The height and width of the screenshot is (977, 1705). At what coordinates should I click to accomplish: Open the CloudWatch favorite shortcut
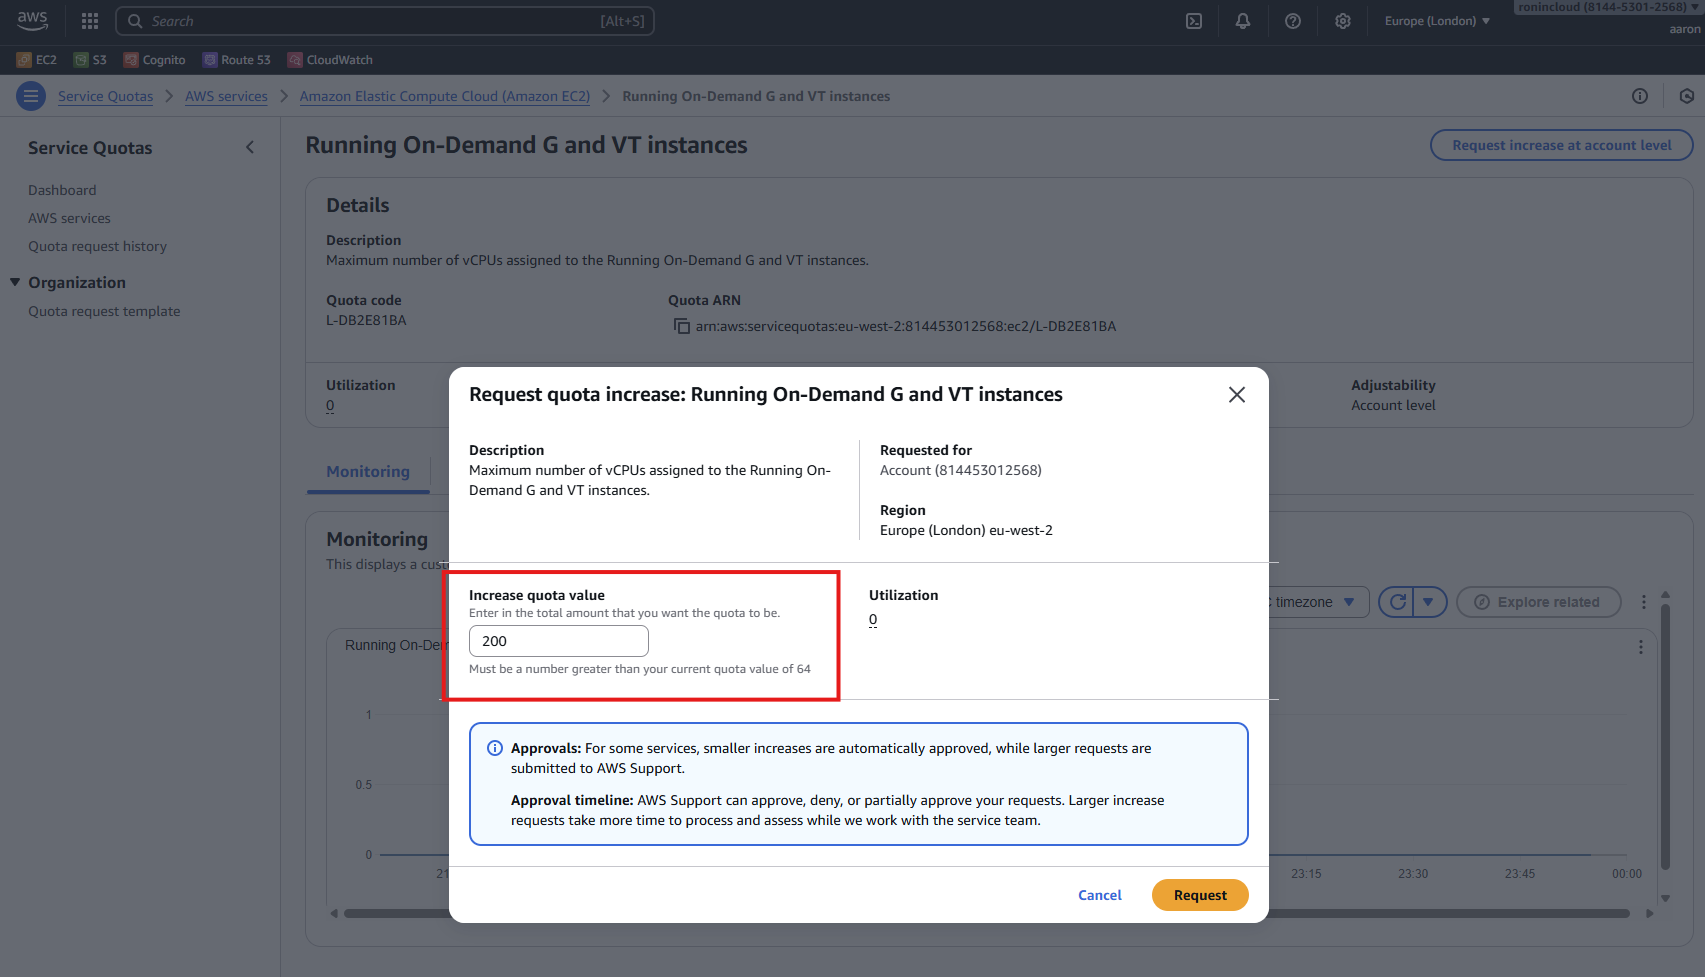coord(330,60)
